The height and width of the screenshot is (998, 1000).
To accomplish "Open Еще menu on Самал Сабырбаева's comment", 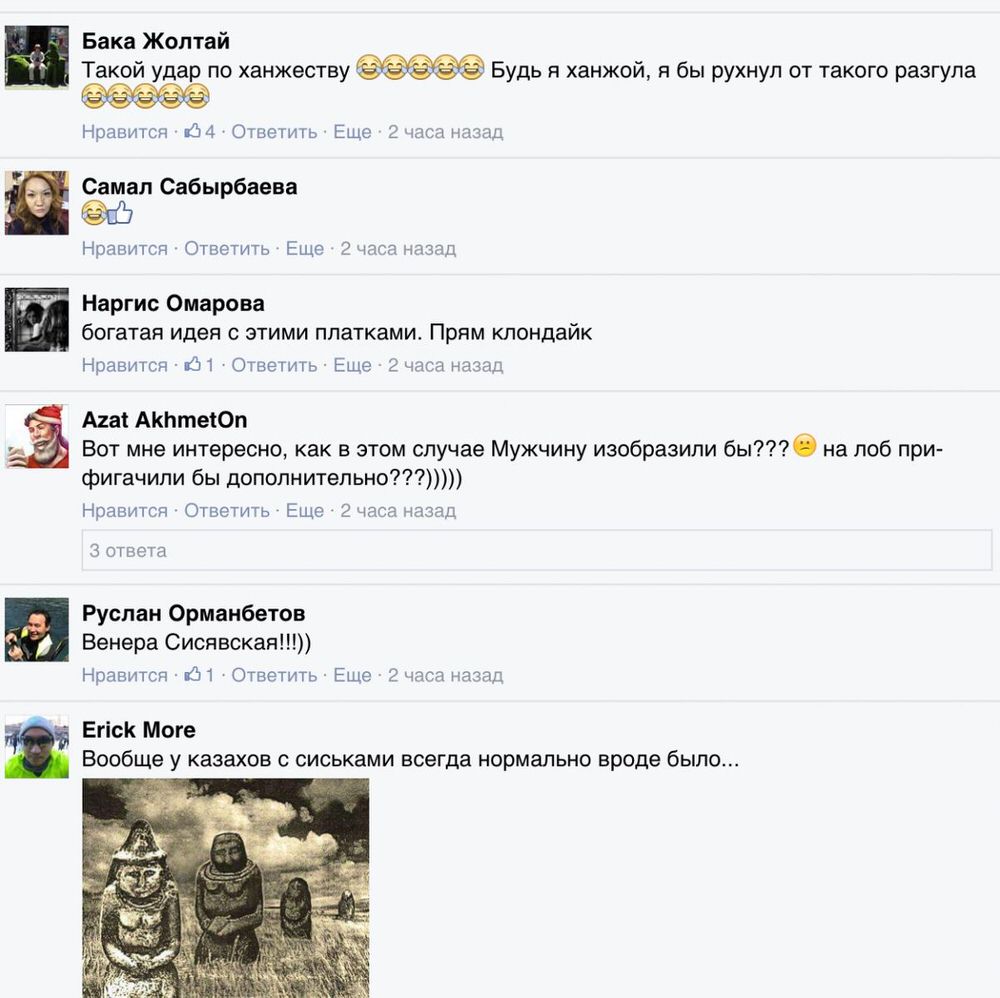I will pos(305,248).
